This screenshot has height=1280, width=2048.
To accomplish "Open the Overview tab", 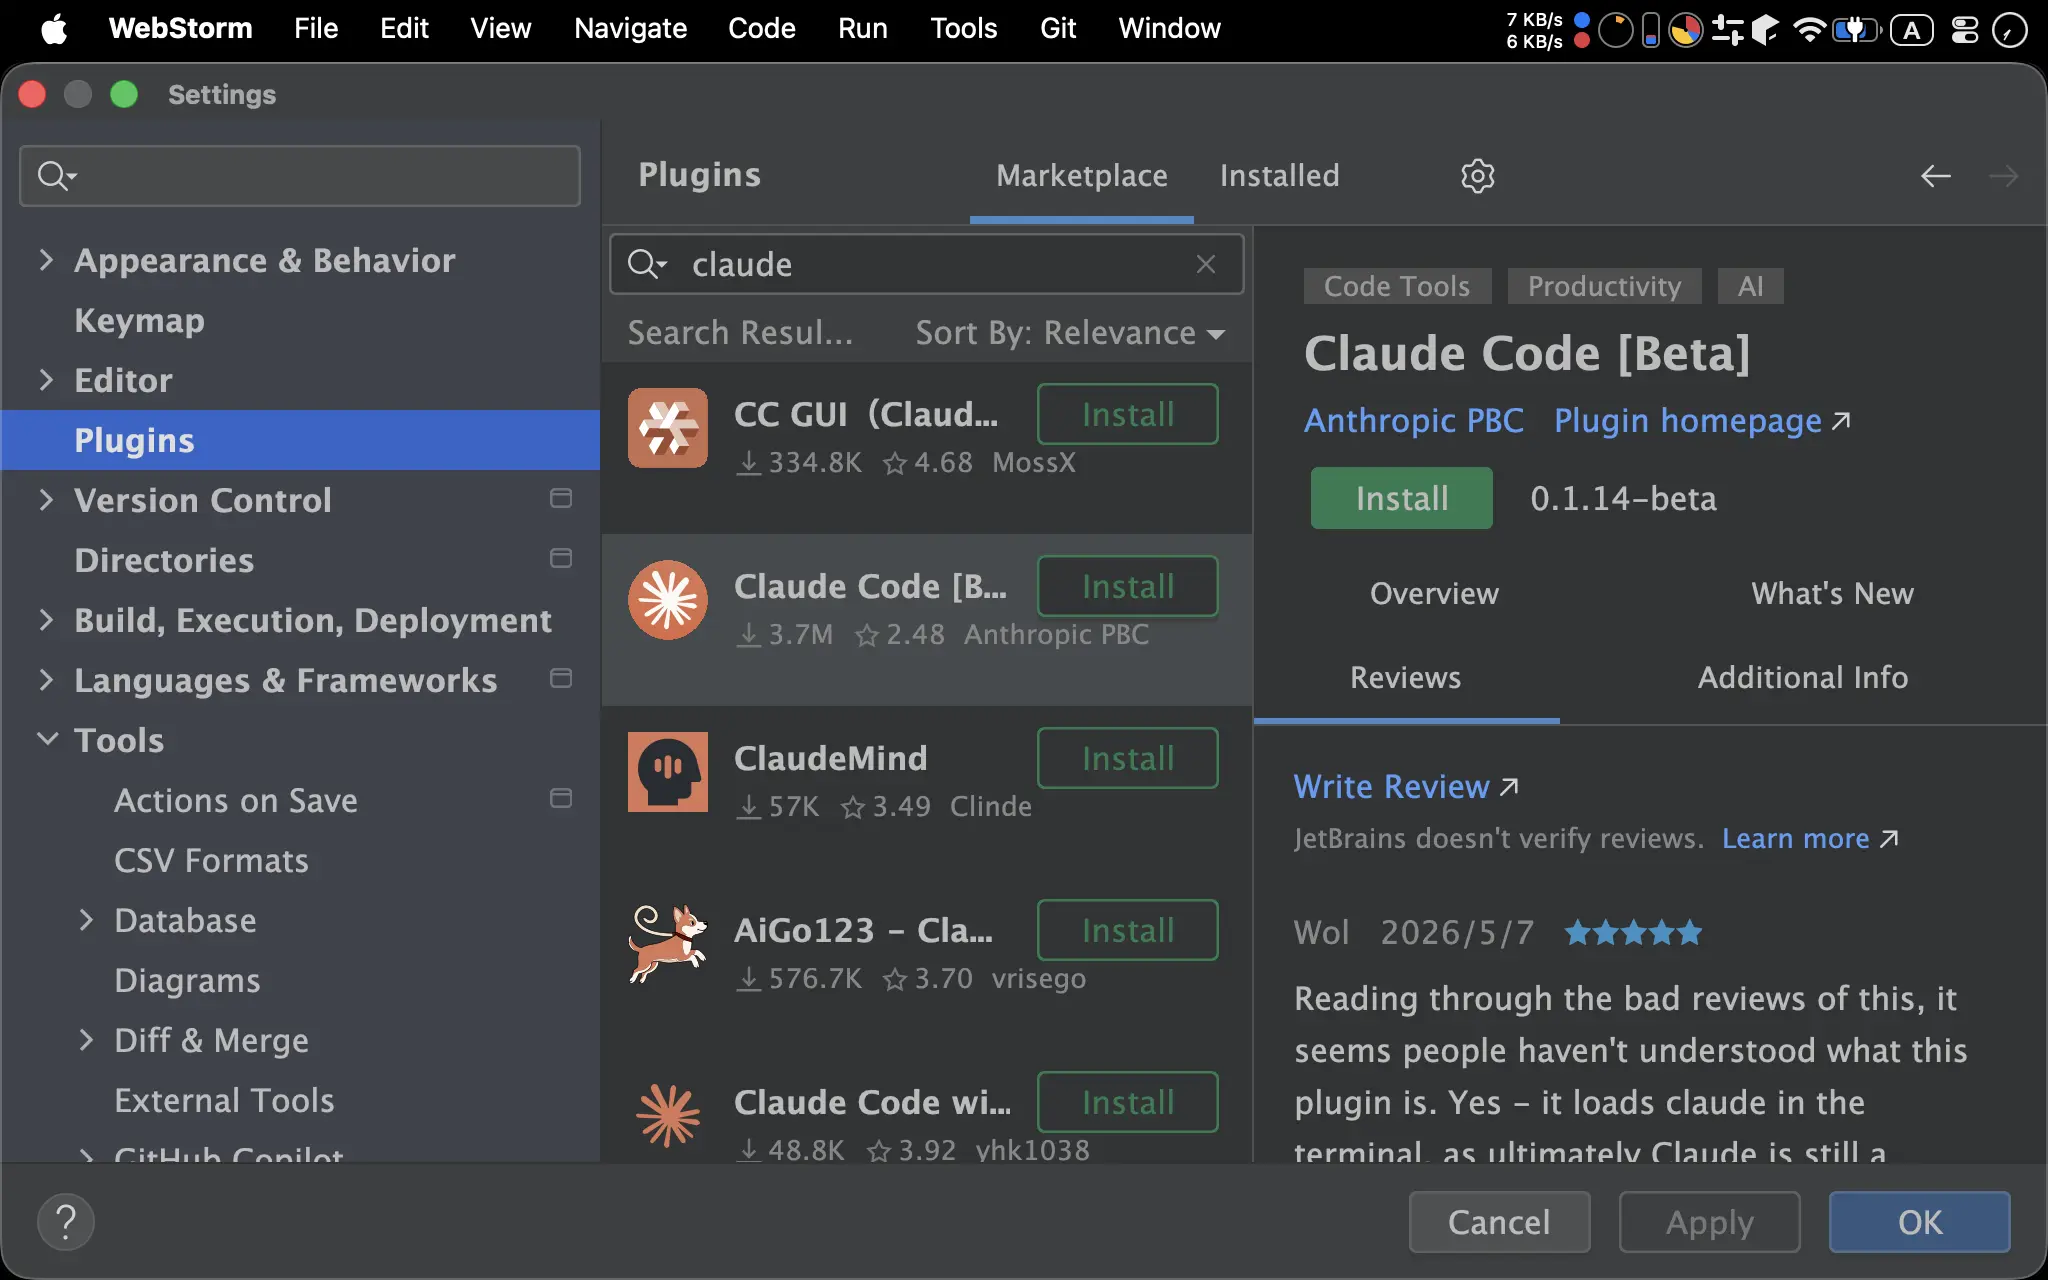I will point(1434,594).
